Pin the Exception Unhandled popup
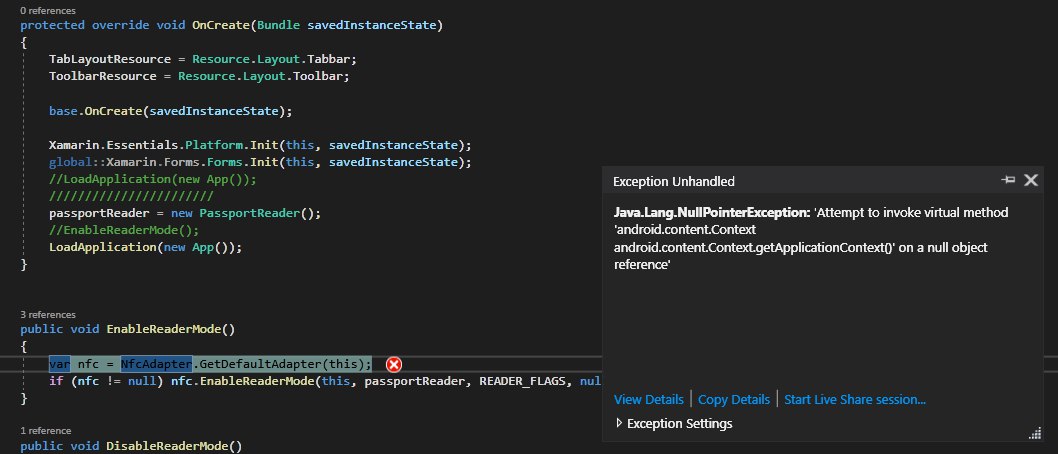This screenshot has width=1058, height=454. coord(1008,180)
